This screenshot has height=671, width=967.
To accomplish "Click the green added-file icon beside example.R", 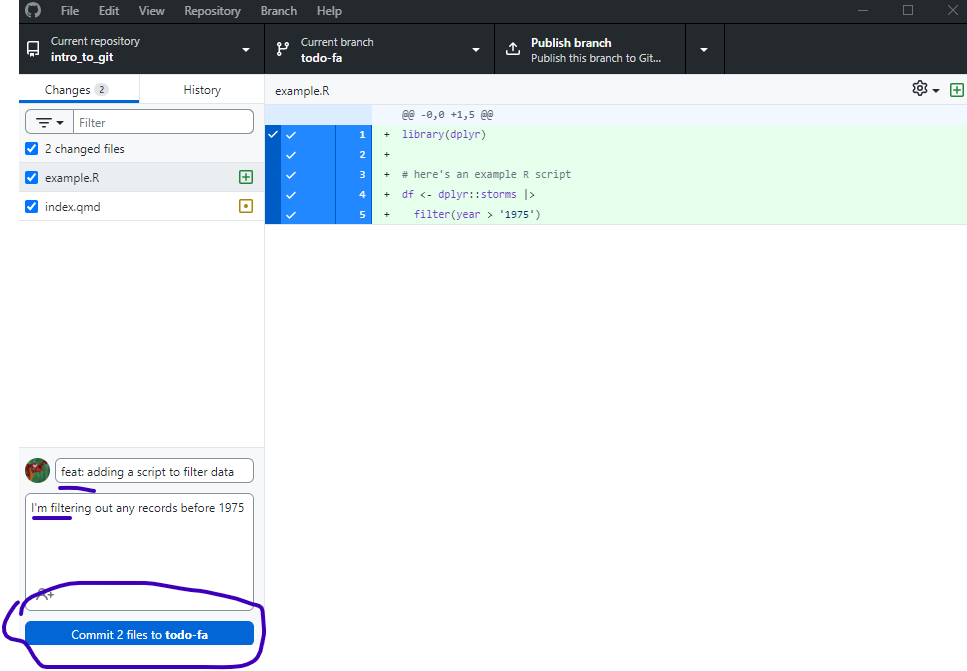I will coord(246,177).
